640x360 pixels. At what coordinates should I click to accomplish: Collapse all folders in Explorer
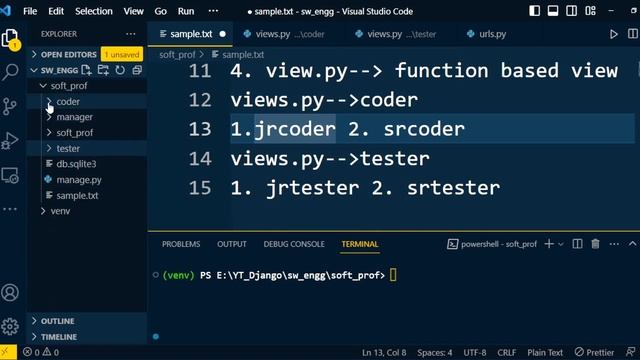click(137, 70)
